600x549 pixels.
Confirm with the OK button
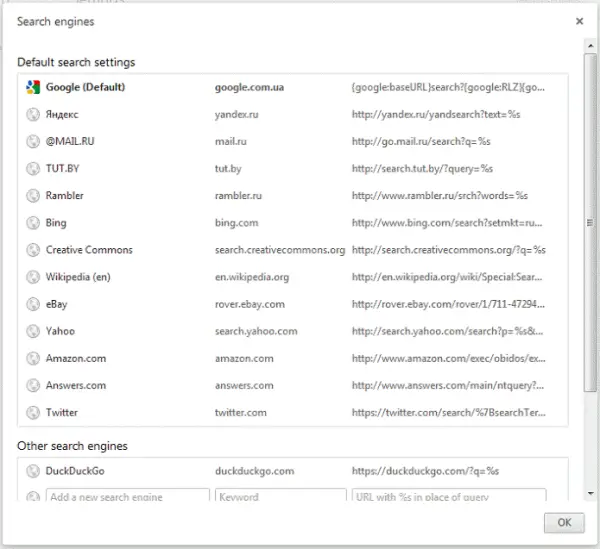(564, 523)
